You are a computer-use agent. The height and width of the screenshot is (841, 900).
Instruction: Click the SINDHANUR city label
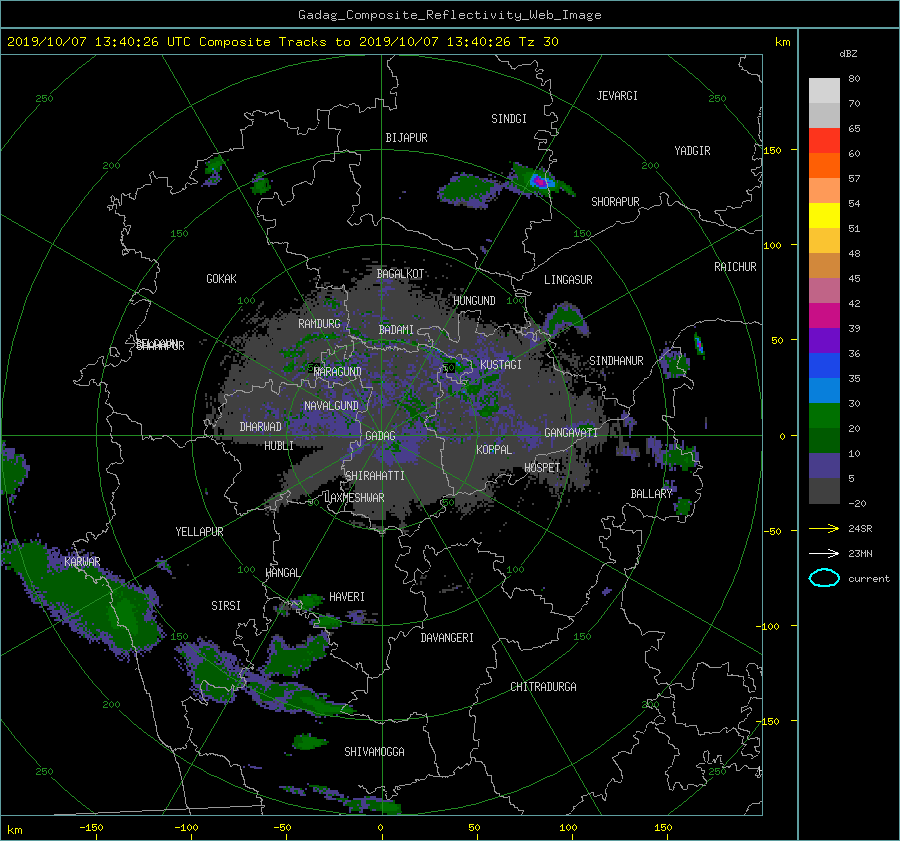(616, 361)
